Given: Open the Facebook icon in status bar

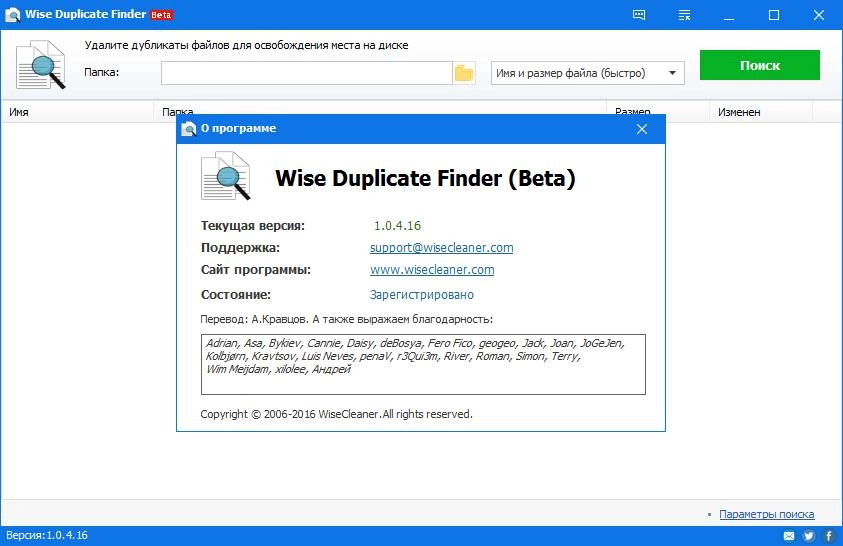Looking at the screenshot, I should [x=829, y=536].
